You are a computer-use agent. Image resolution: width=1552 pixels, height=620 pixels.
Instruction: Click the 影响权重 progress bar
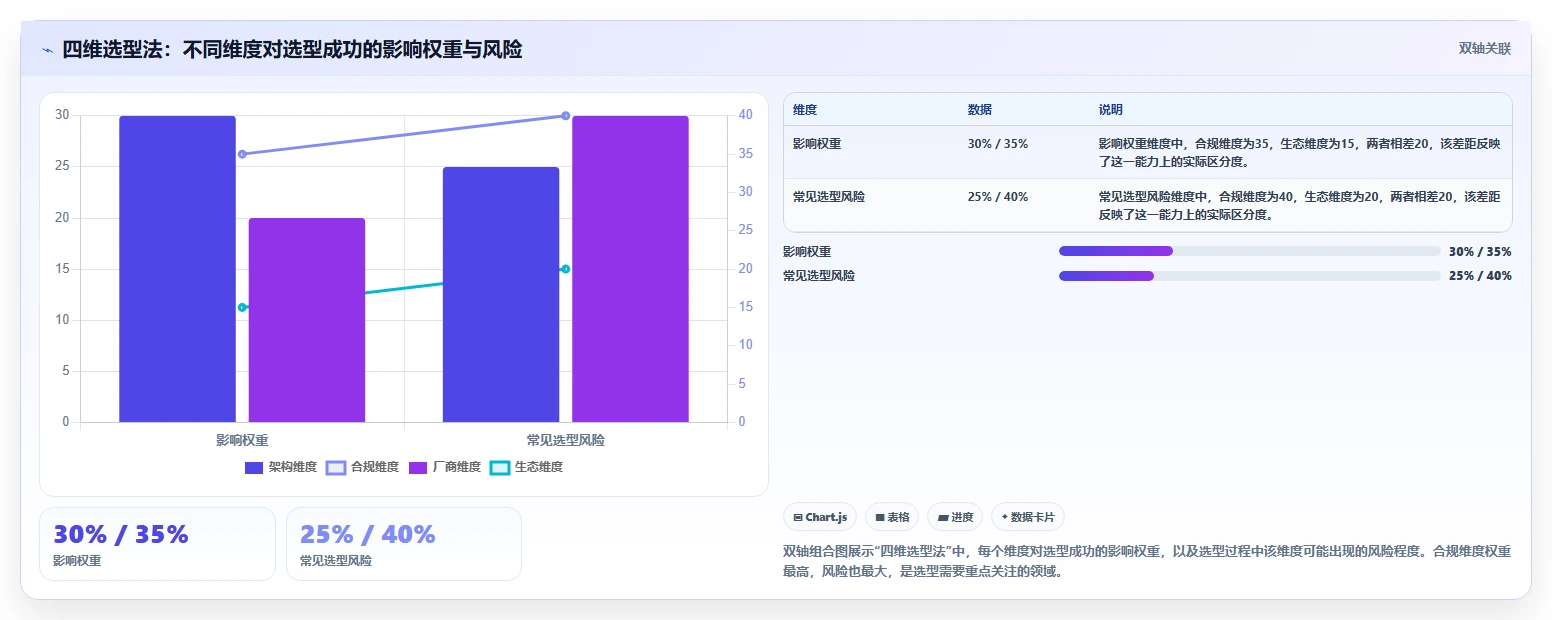coord(1249,251)
